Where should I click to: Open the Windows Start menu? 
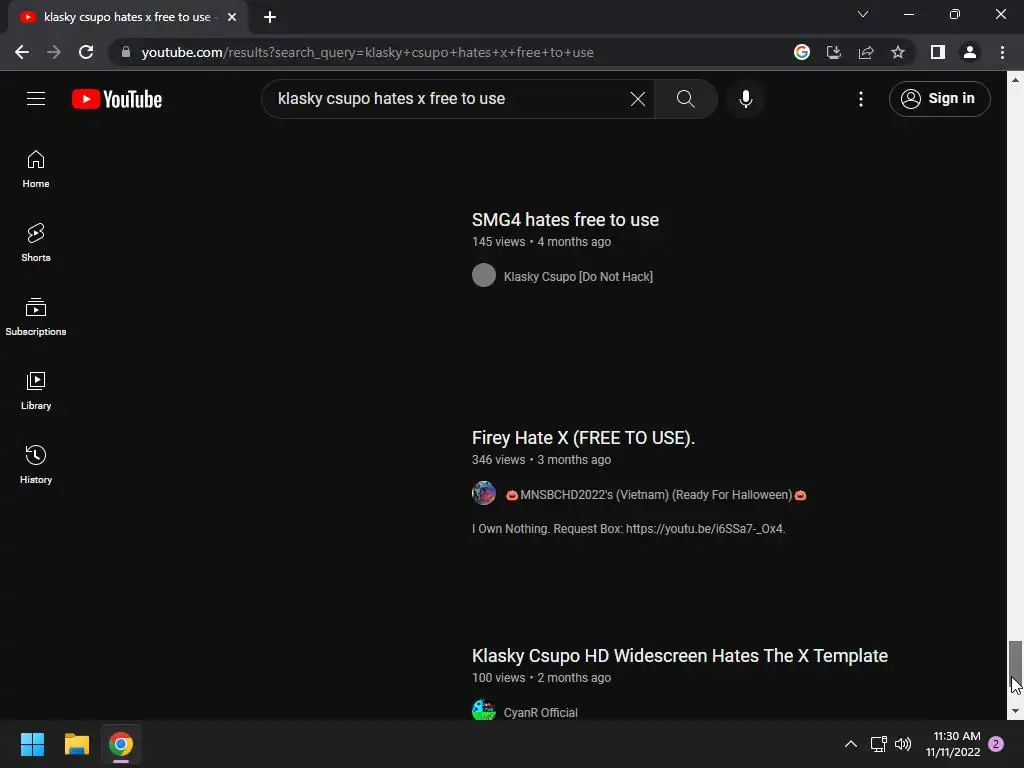32,744
